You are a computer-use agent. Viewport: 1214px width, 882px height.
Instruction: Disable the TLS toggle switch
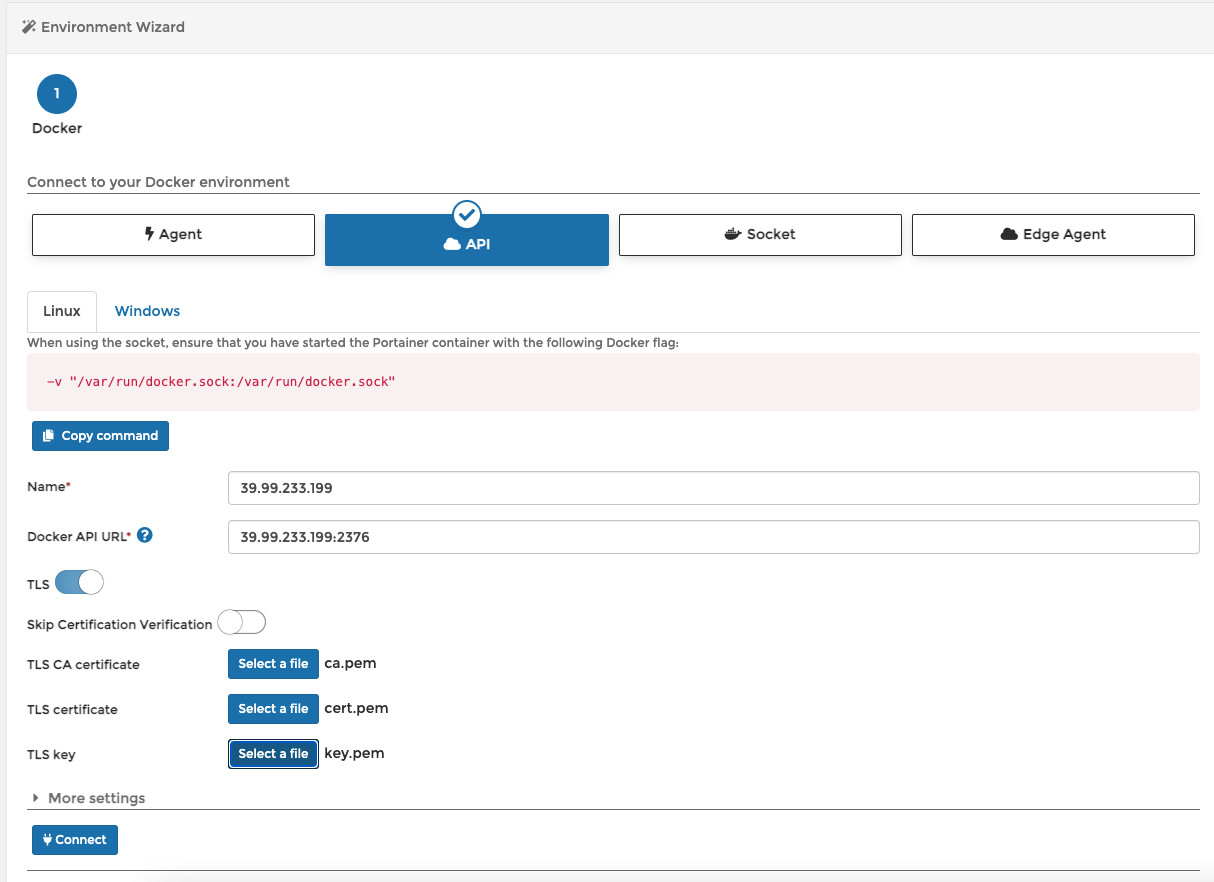(79, 582)
